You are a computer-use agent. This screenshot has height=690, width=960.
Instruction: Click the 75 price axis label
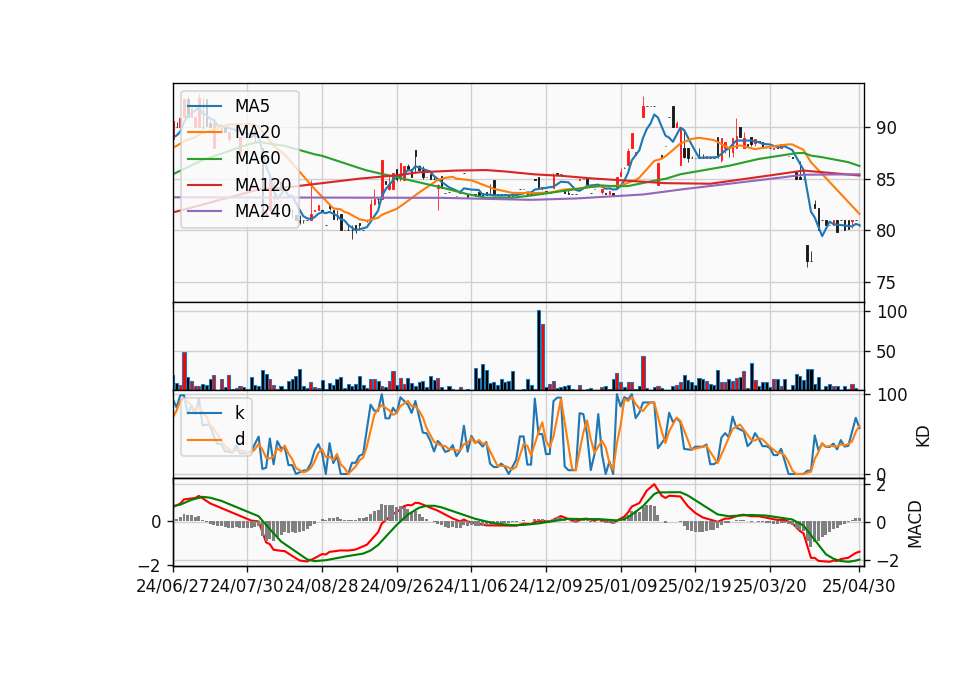coord(886,283)
